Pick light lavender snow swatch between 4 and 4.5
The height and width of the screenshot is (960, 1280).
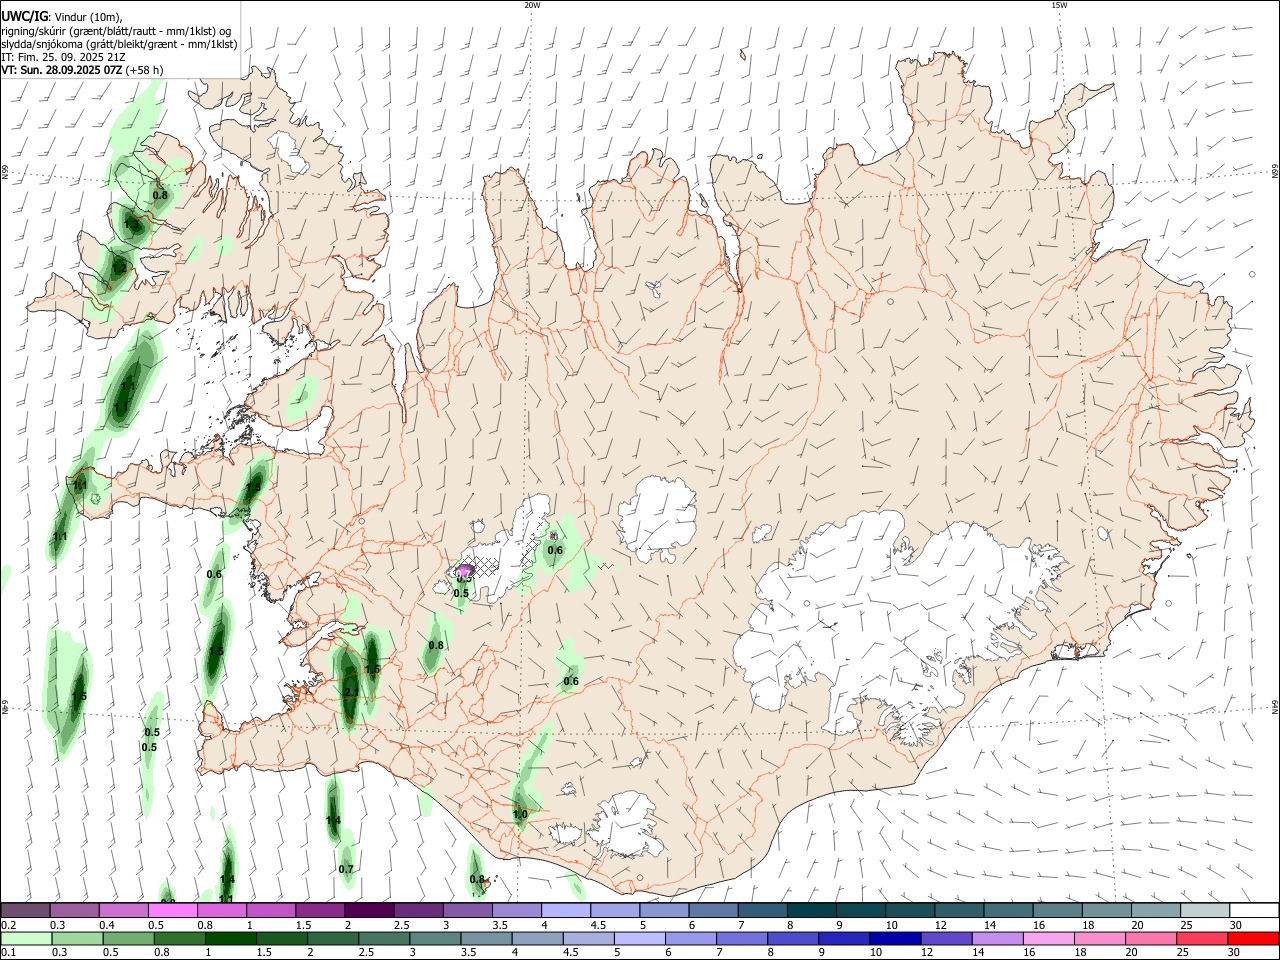point(566,910)
